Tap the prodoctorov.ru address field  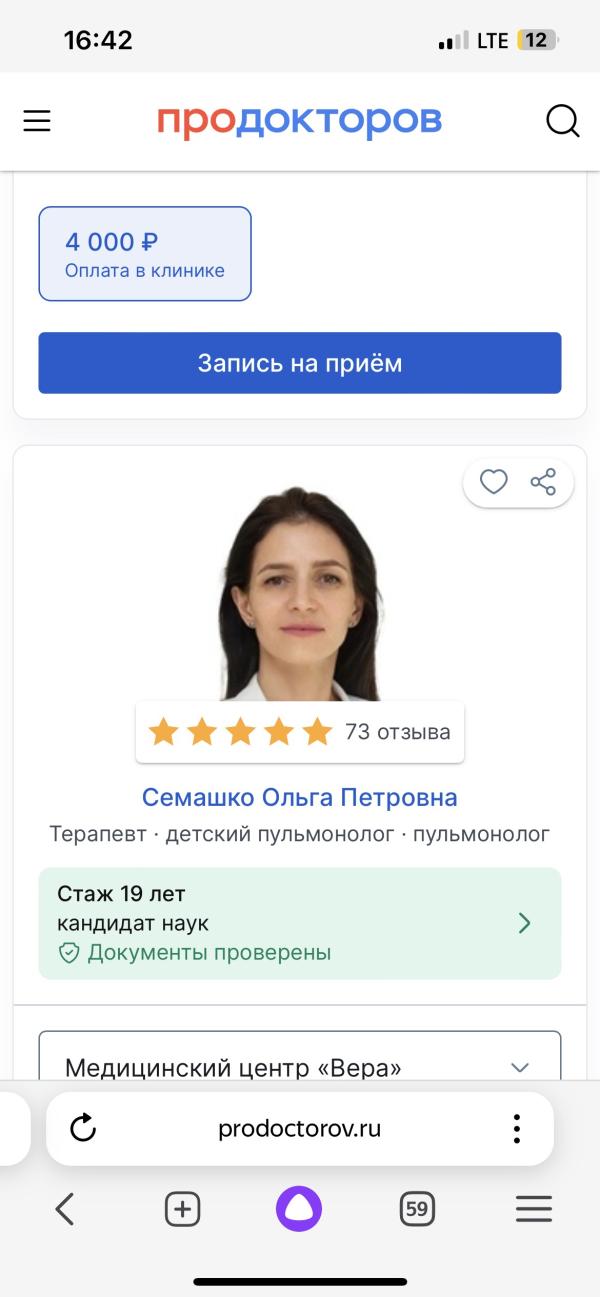coord(299,1129)
